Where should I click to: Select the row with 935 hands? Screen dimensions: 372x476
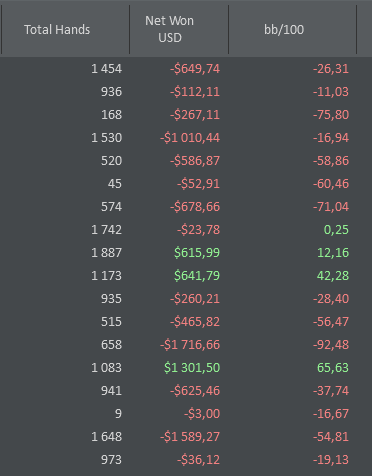point(186,299)
